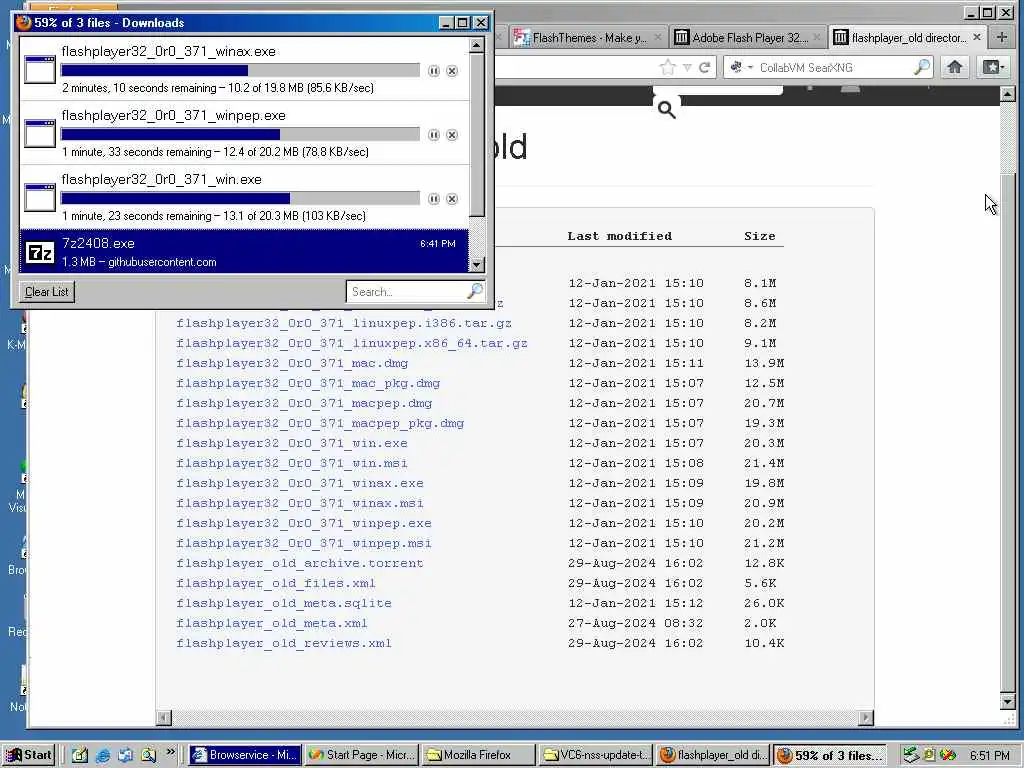This screenshot has height=768, width=1024.
Task: Click the flashplayer32_0r0_371_win.msi link
Action: [x=291, y=463]
